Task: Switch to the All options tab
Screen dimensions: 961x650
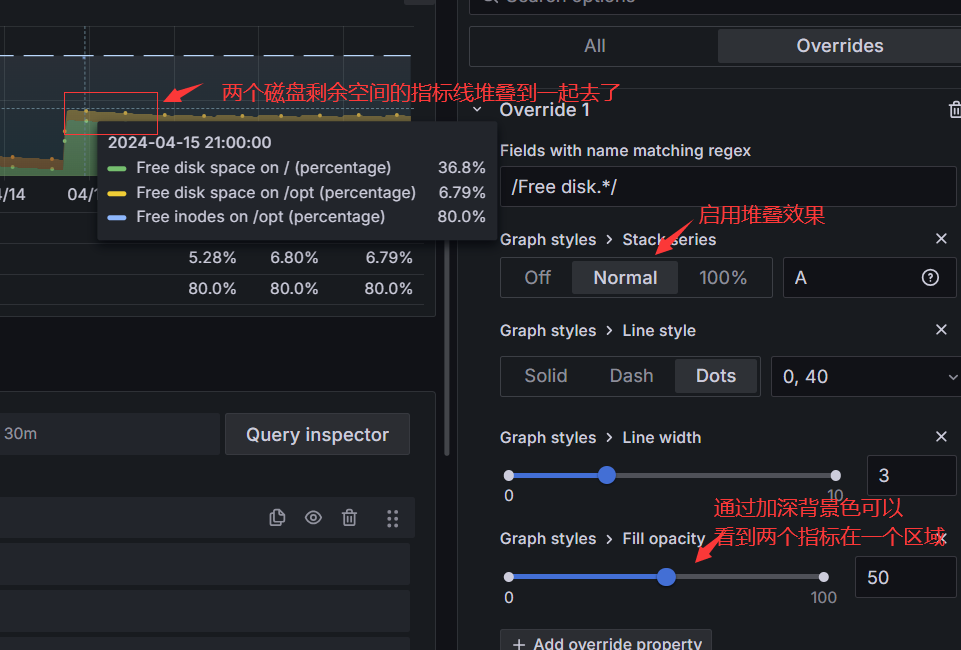Action: click(594, 46)
